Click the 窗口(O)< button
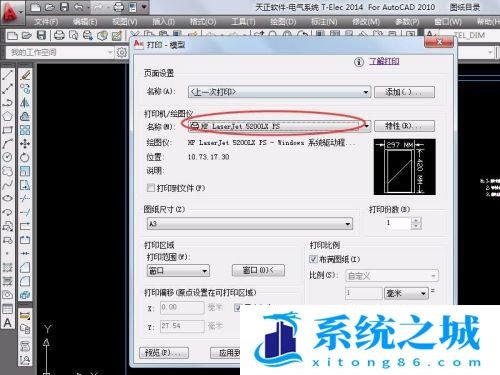Screen dimensions: 500x375 pyautogui.click(x=258, y=270)
